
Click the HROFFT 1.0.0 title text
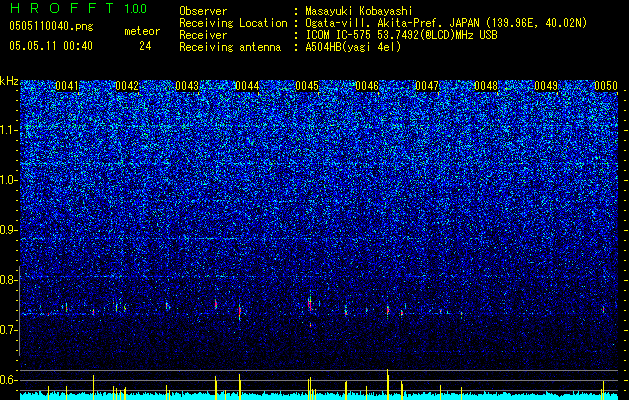tap(78, 8)
